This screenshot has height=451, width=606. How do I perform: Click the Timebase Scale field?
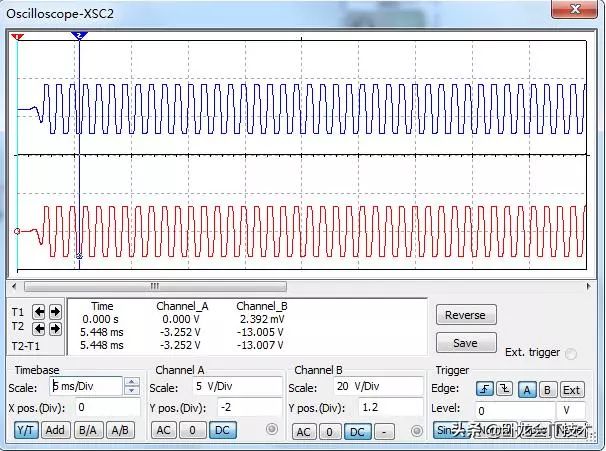tap(86, 386)
